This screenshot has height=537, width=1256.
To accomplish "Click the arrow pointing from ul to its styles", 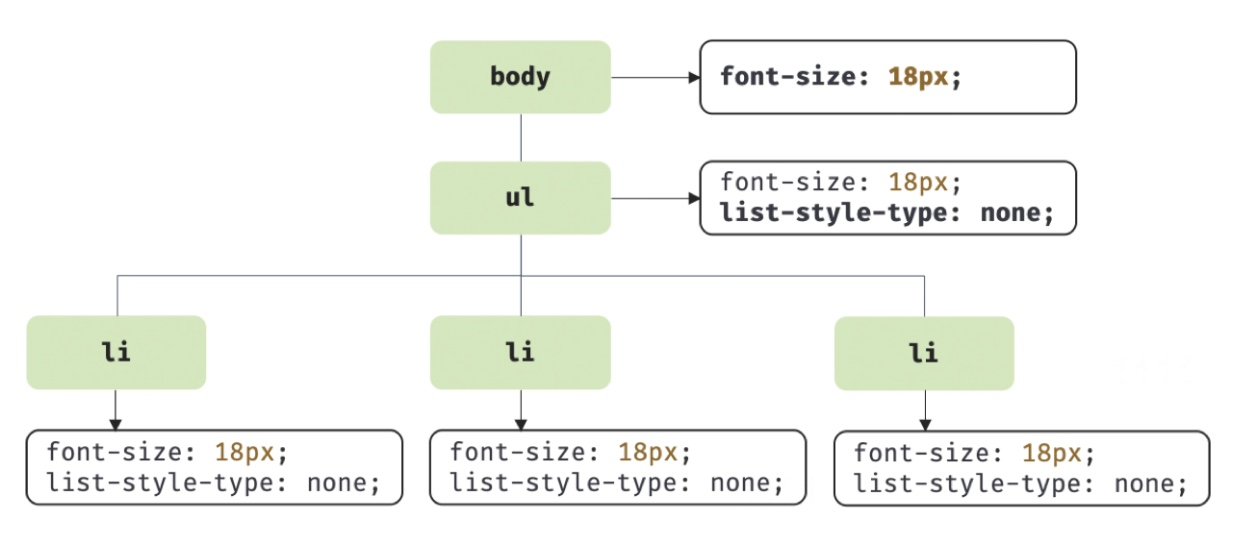I will pyautogui.click(x=654, y=198).
